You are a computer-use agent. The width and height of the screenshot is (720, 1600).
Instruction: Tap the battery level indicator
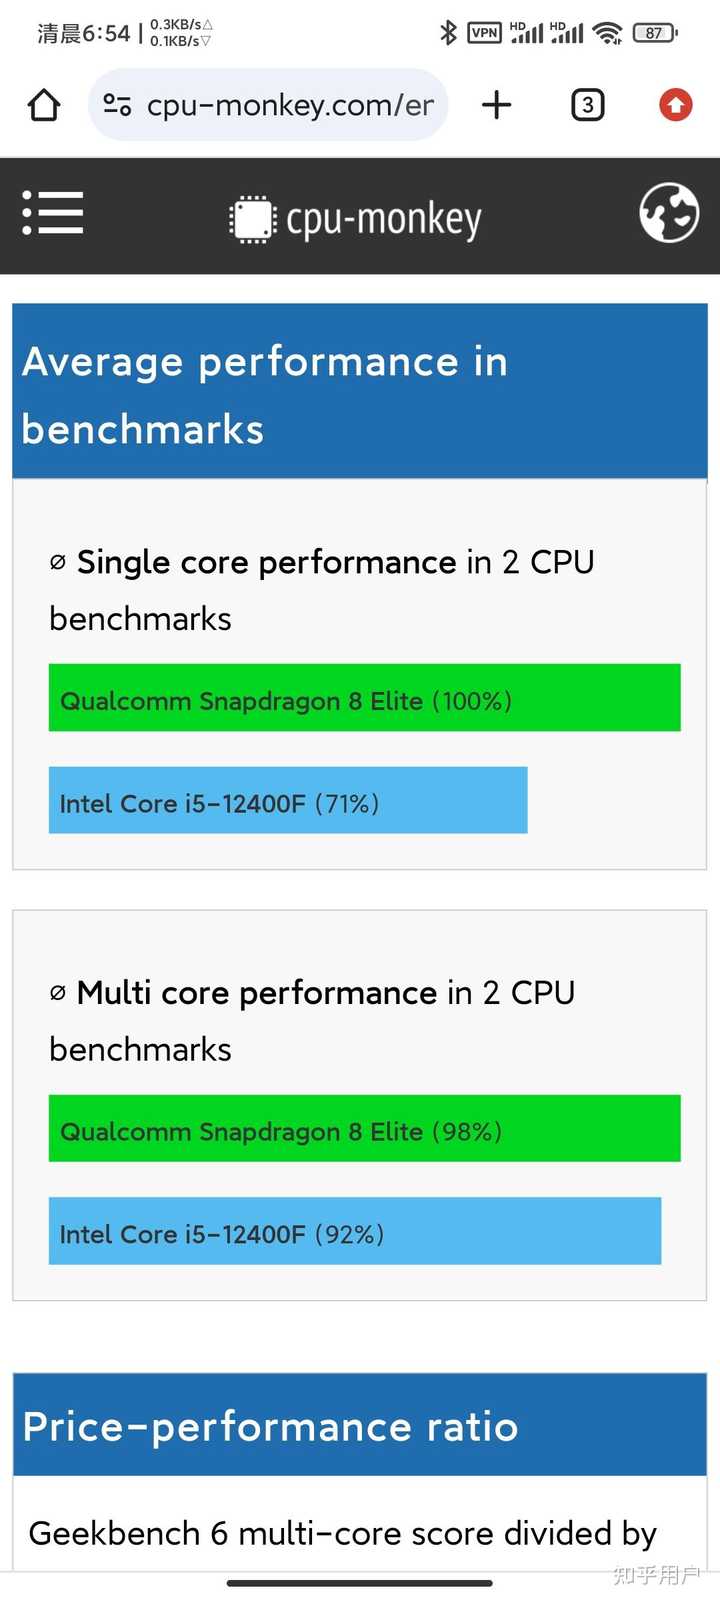(x=655, y=33)
